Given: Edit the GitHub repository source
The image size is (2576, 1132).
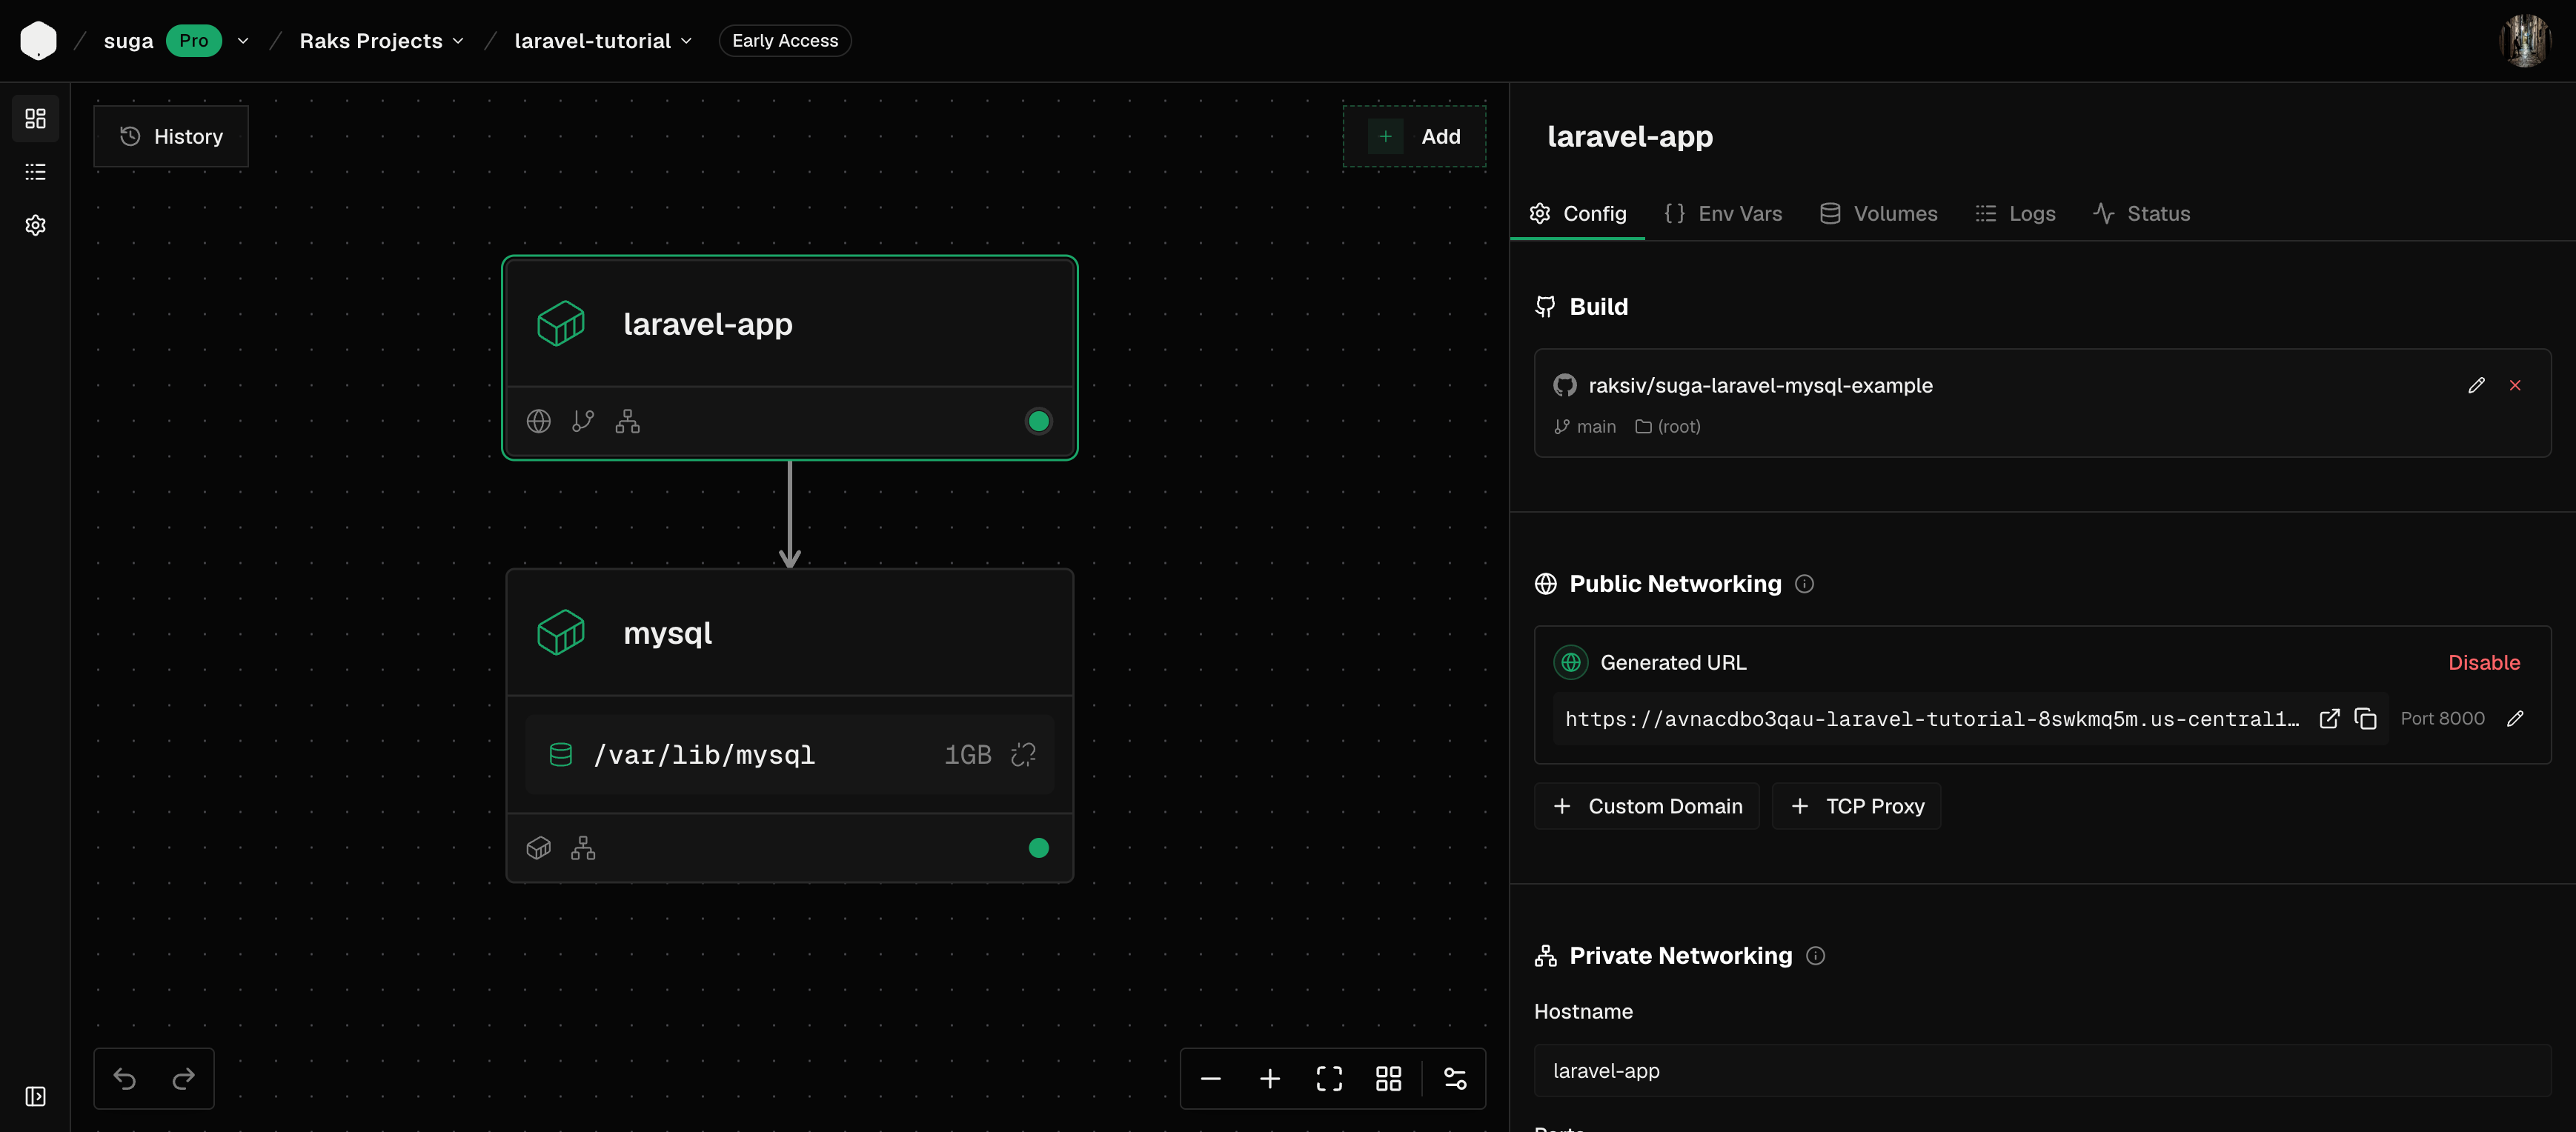Looking at the screenshot, I should tap(2476, 386).
